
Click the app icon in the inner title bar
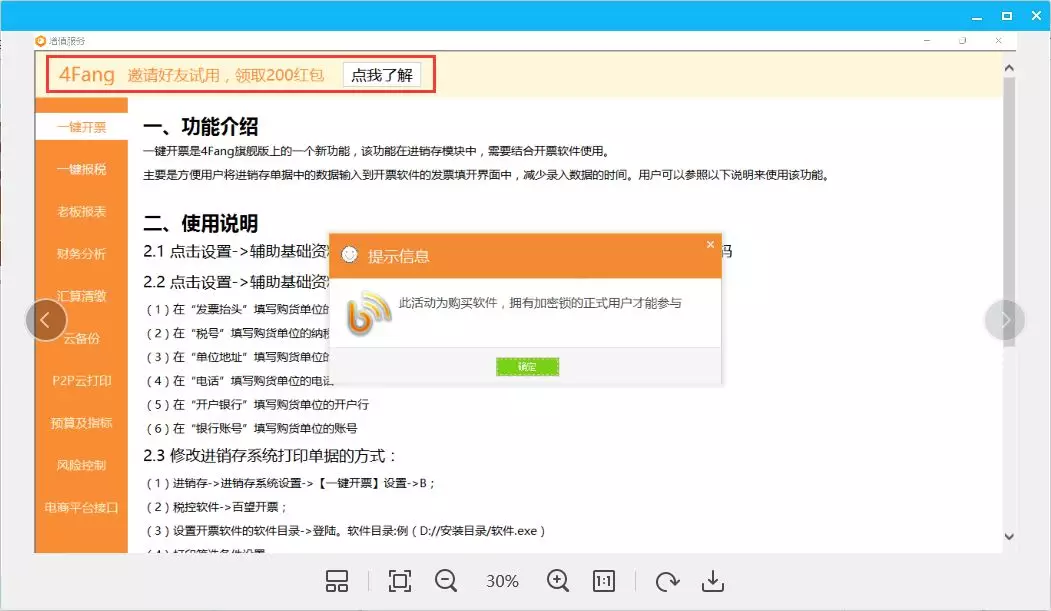40,41
